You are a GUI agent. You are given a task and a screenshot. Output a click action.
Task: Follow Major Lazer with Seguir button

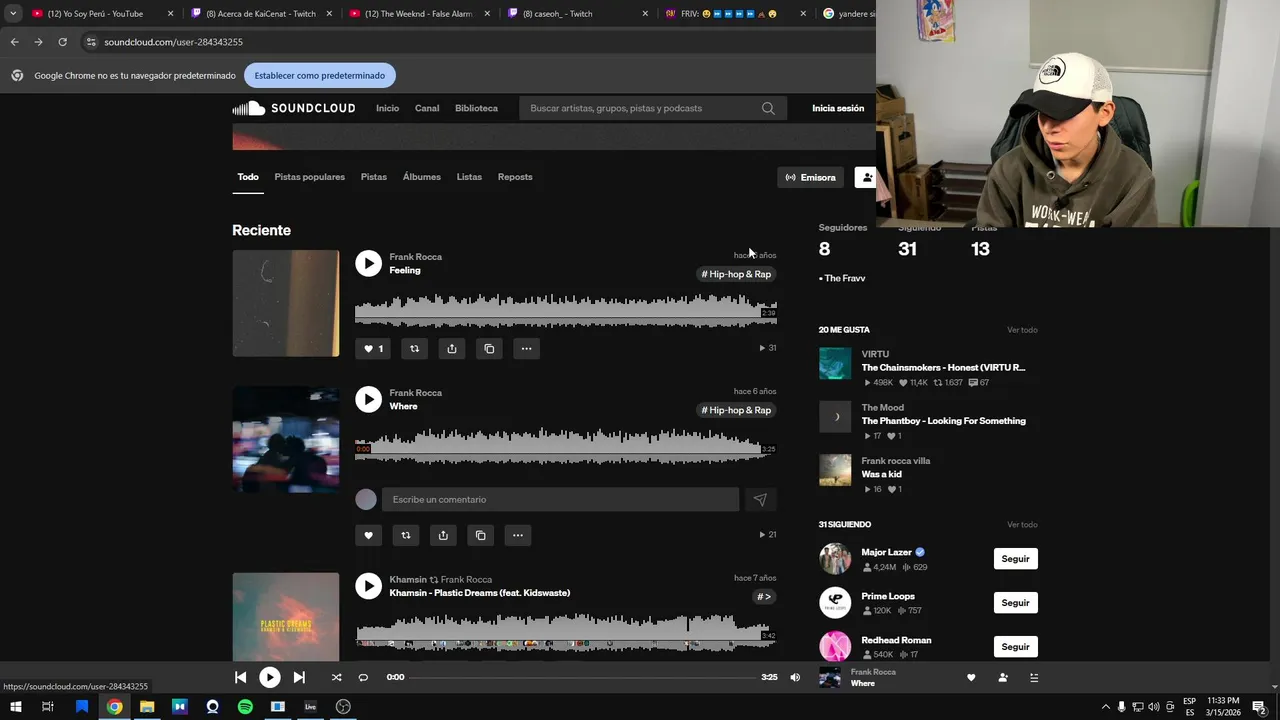click(1015, 559)
